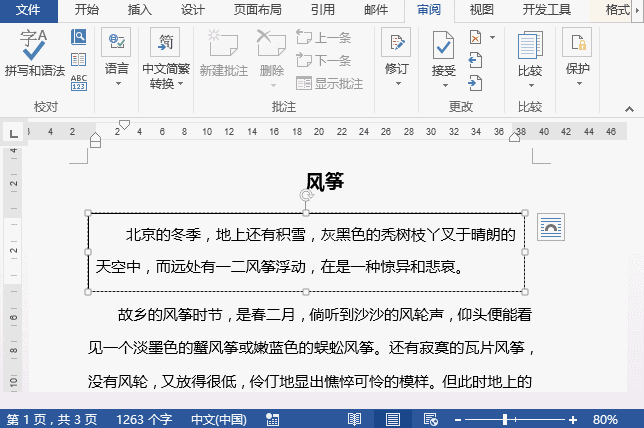Click the 修订 track changes icon
Screen dimensions: 644x428
(x=396, y=45)
